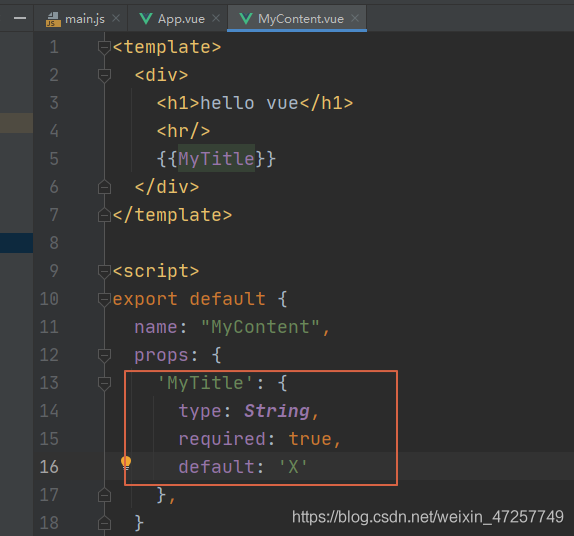The width and height of the screenshot is (574, 536).
Task: Fold at closing brace on line 17
Action: pyautogui.click(x=104, y=495)
